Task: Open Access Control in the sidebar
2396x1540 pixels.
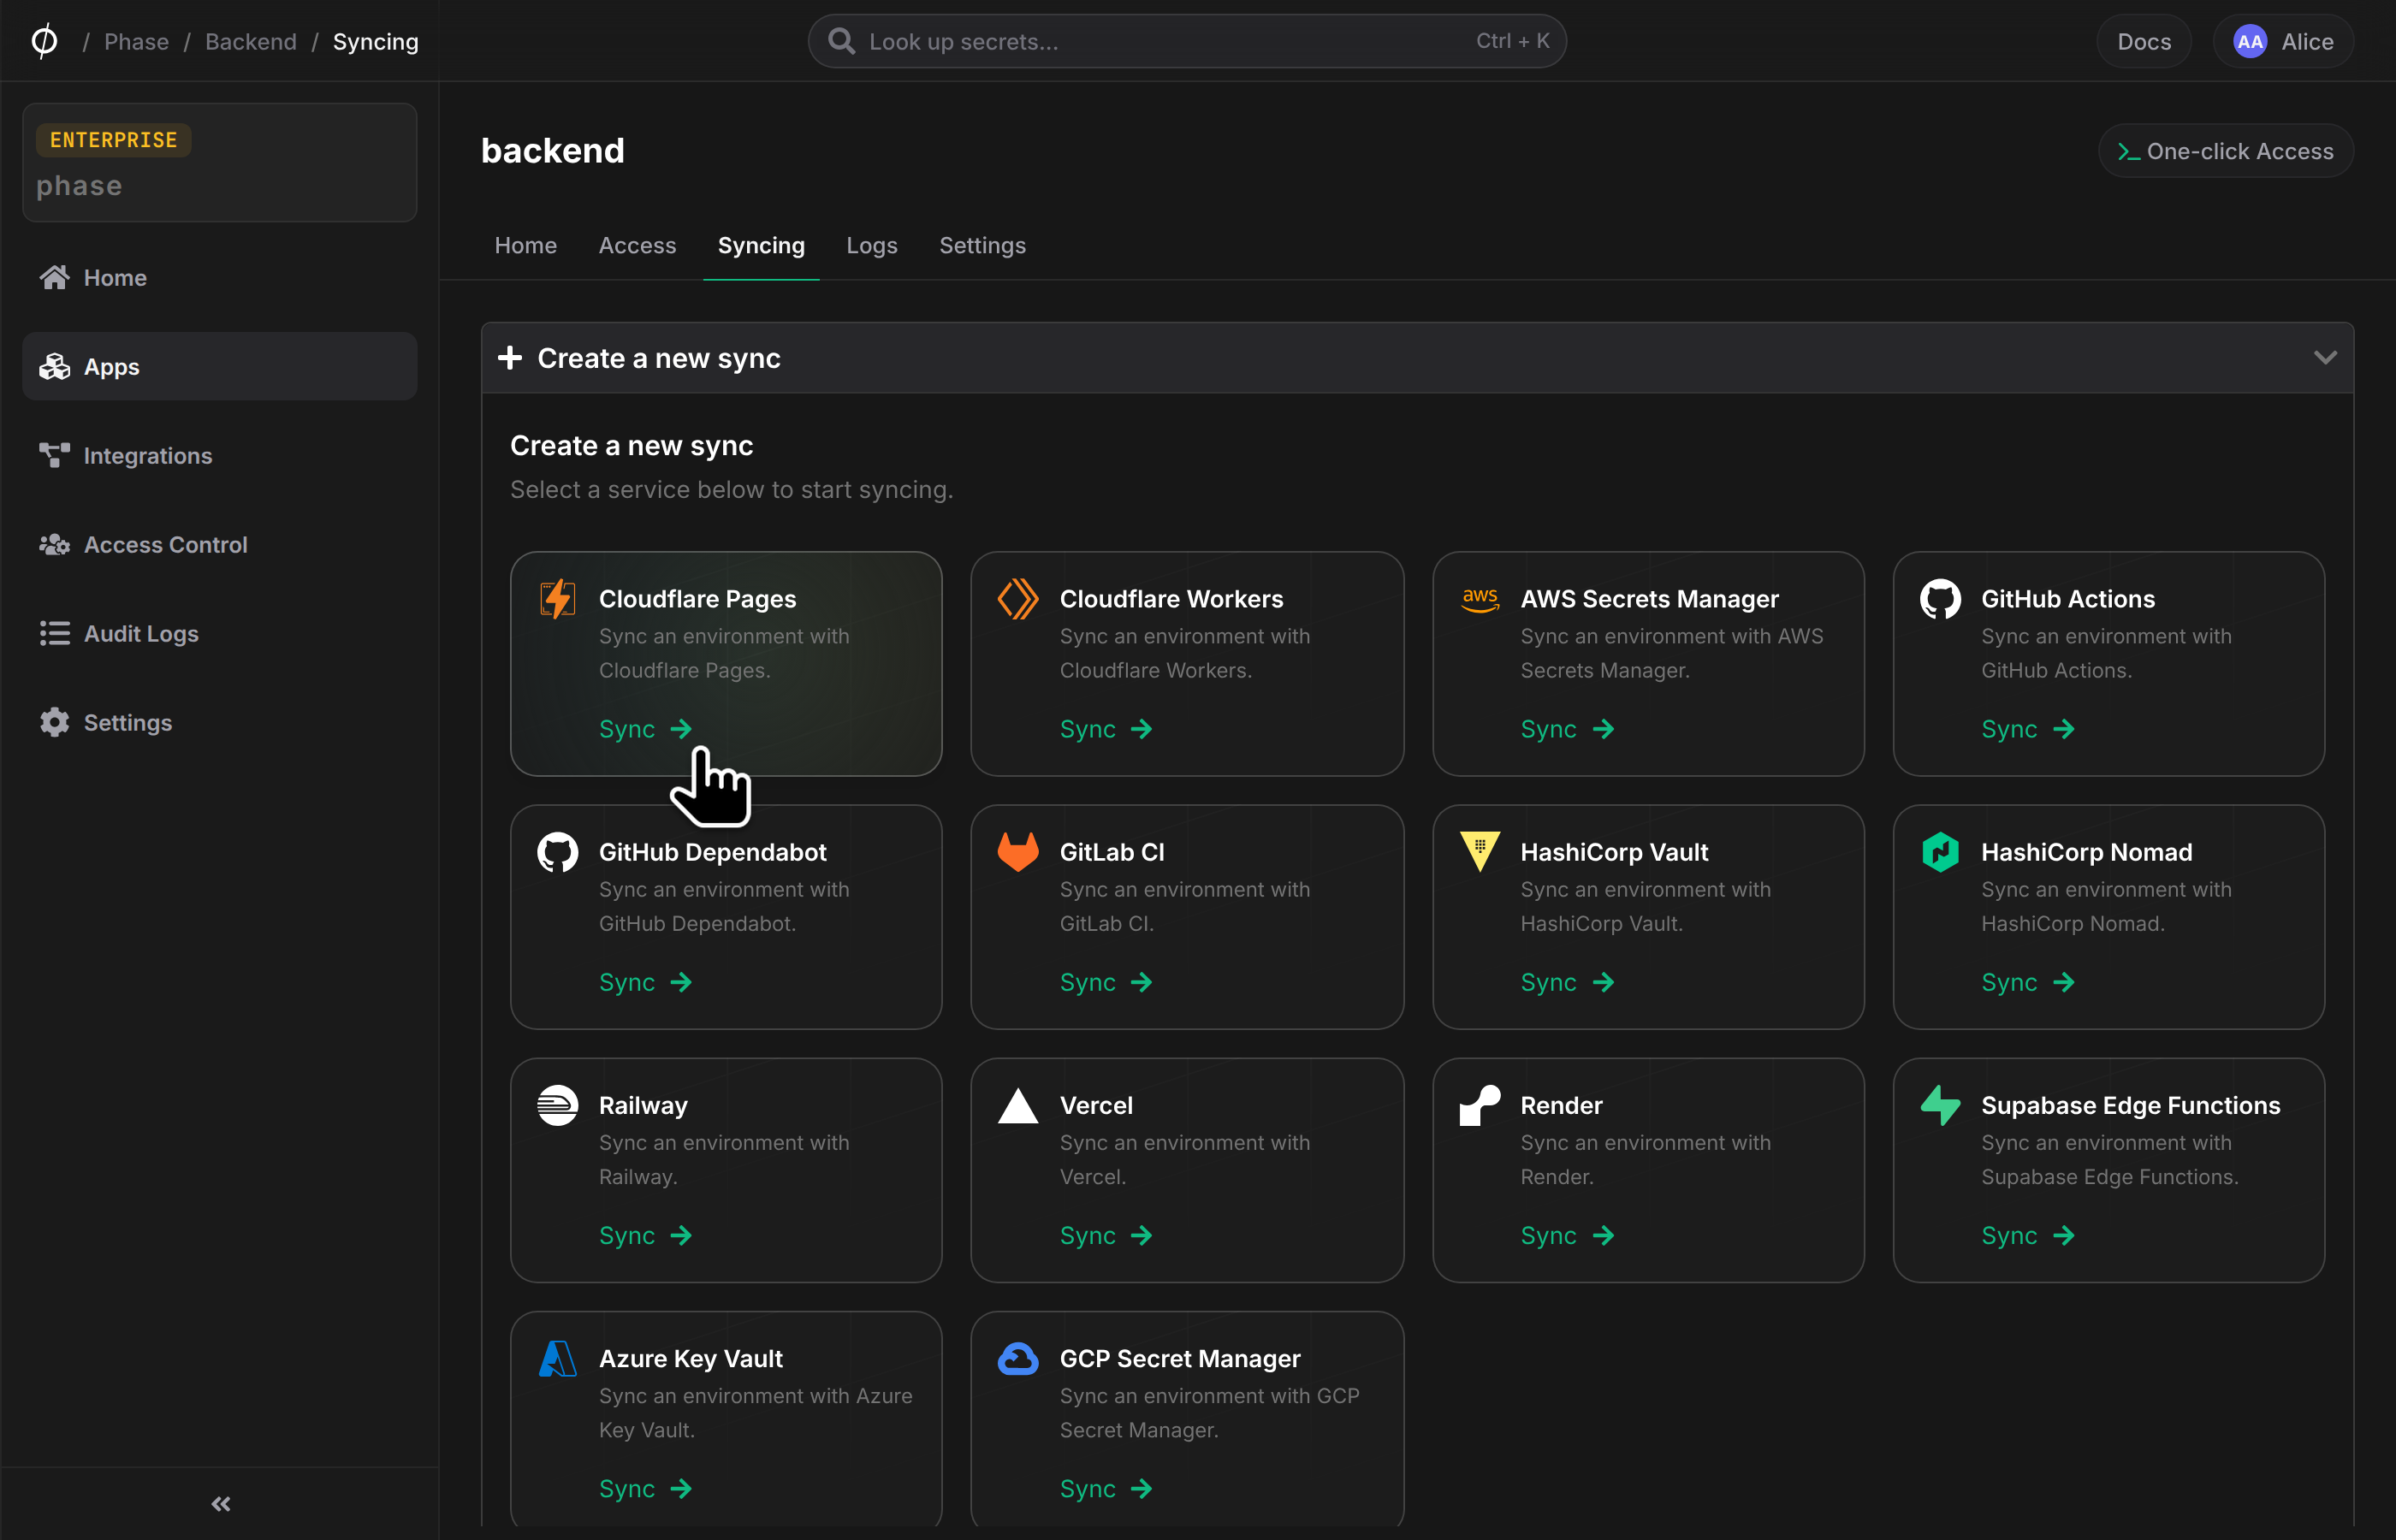Action: coord(220,544)
